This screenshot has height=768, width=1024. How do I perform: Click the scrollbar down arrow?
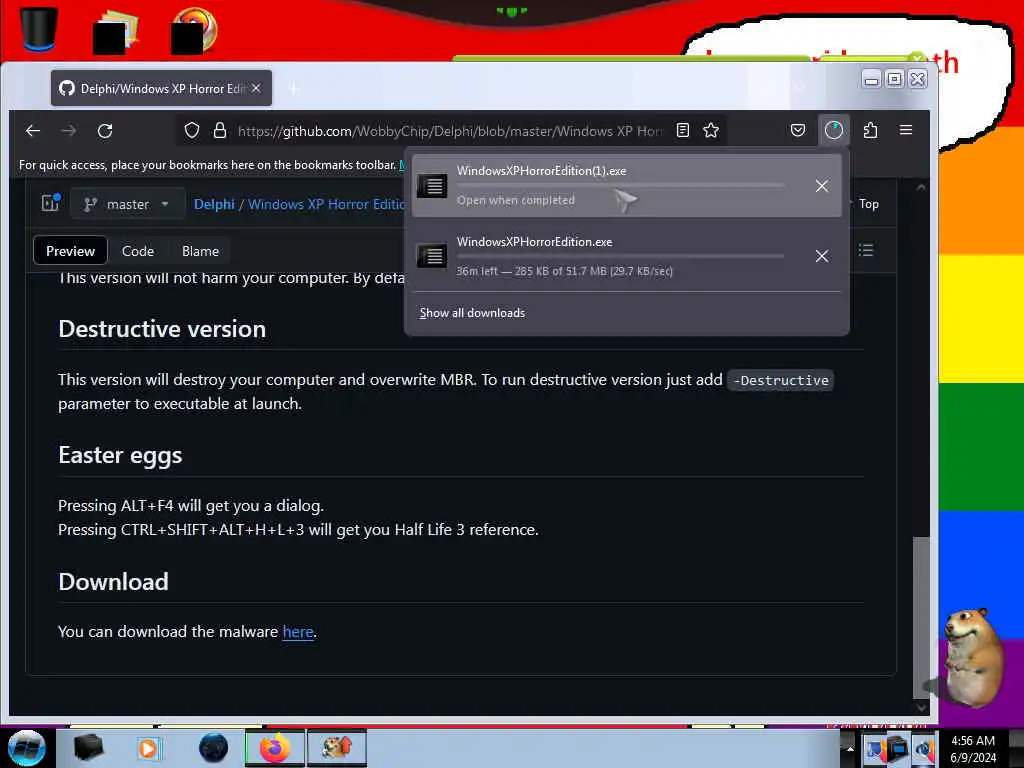(921, 707)
